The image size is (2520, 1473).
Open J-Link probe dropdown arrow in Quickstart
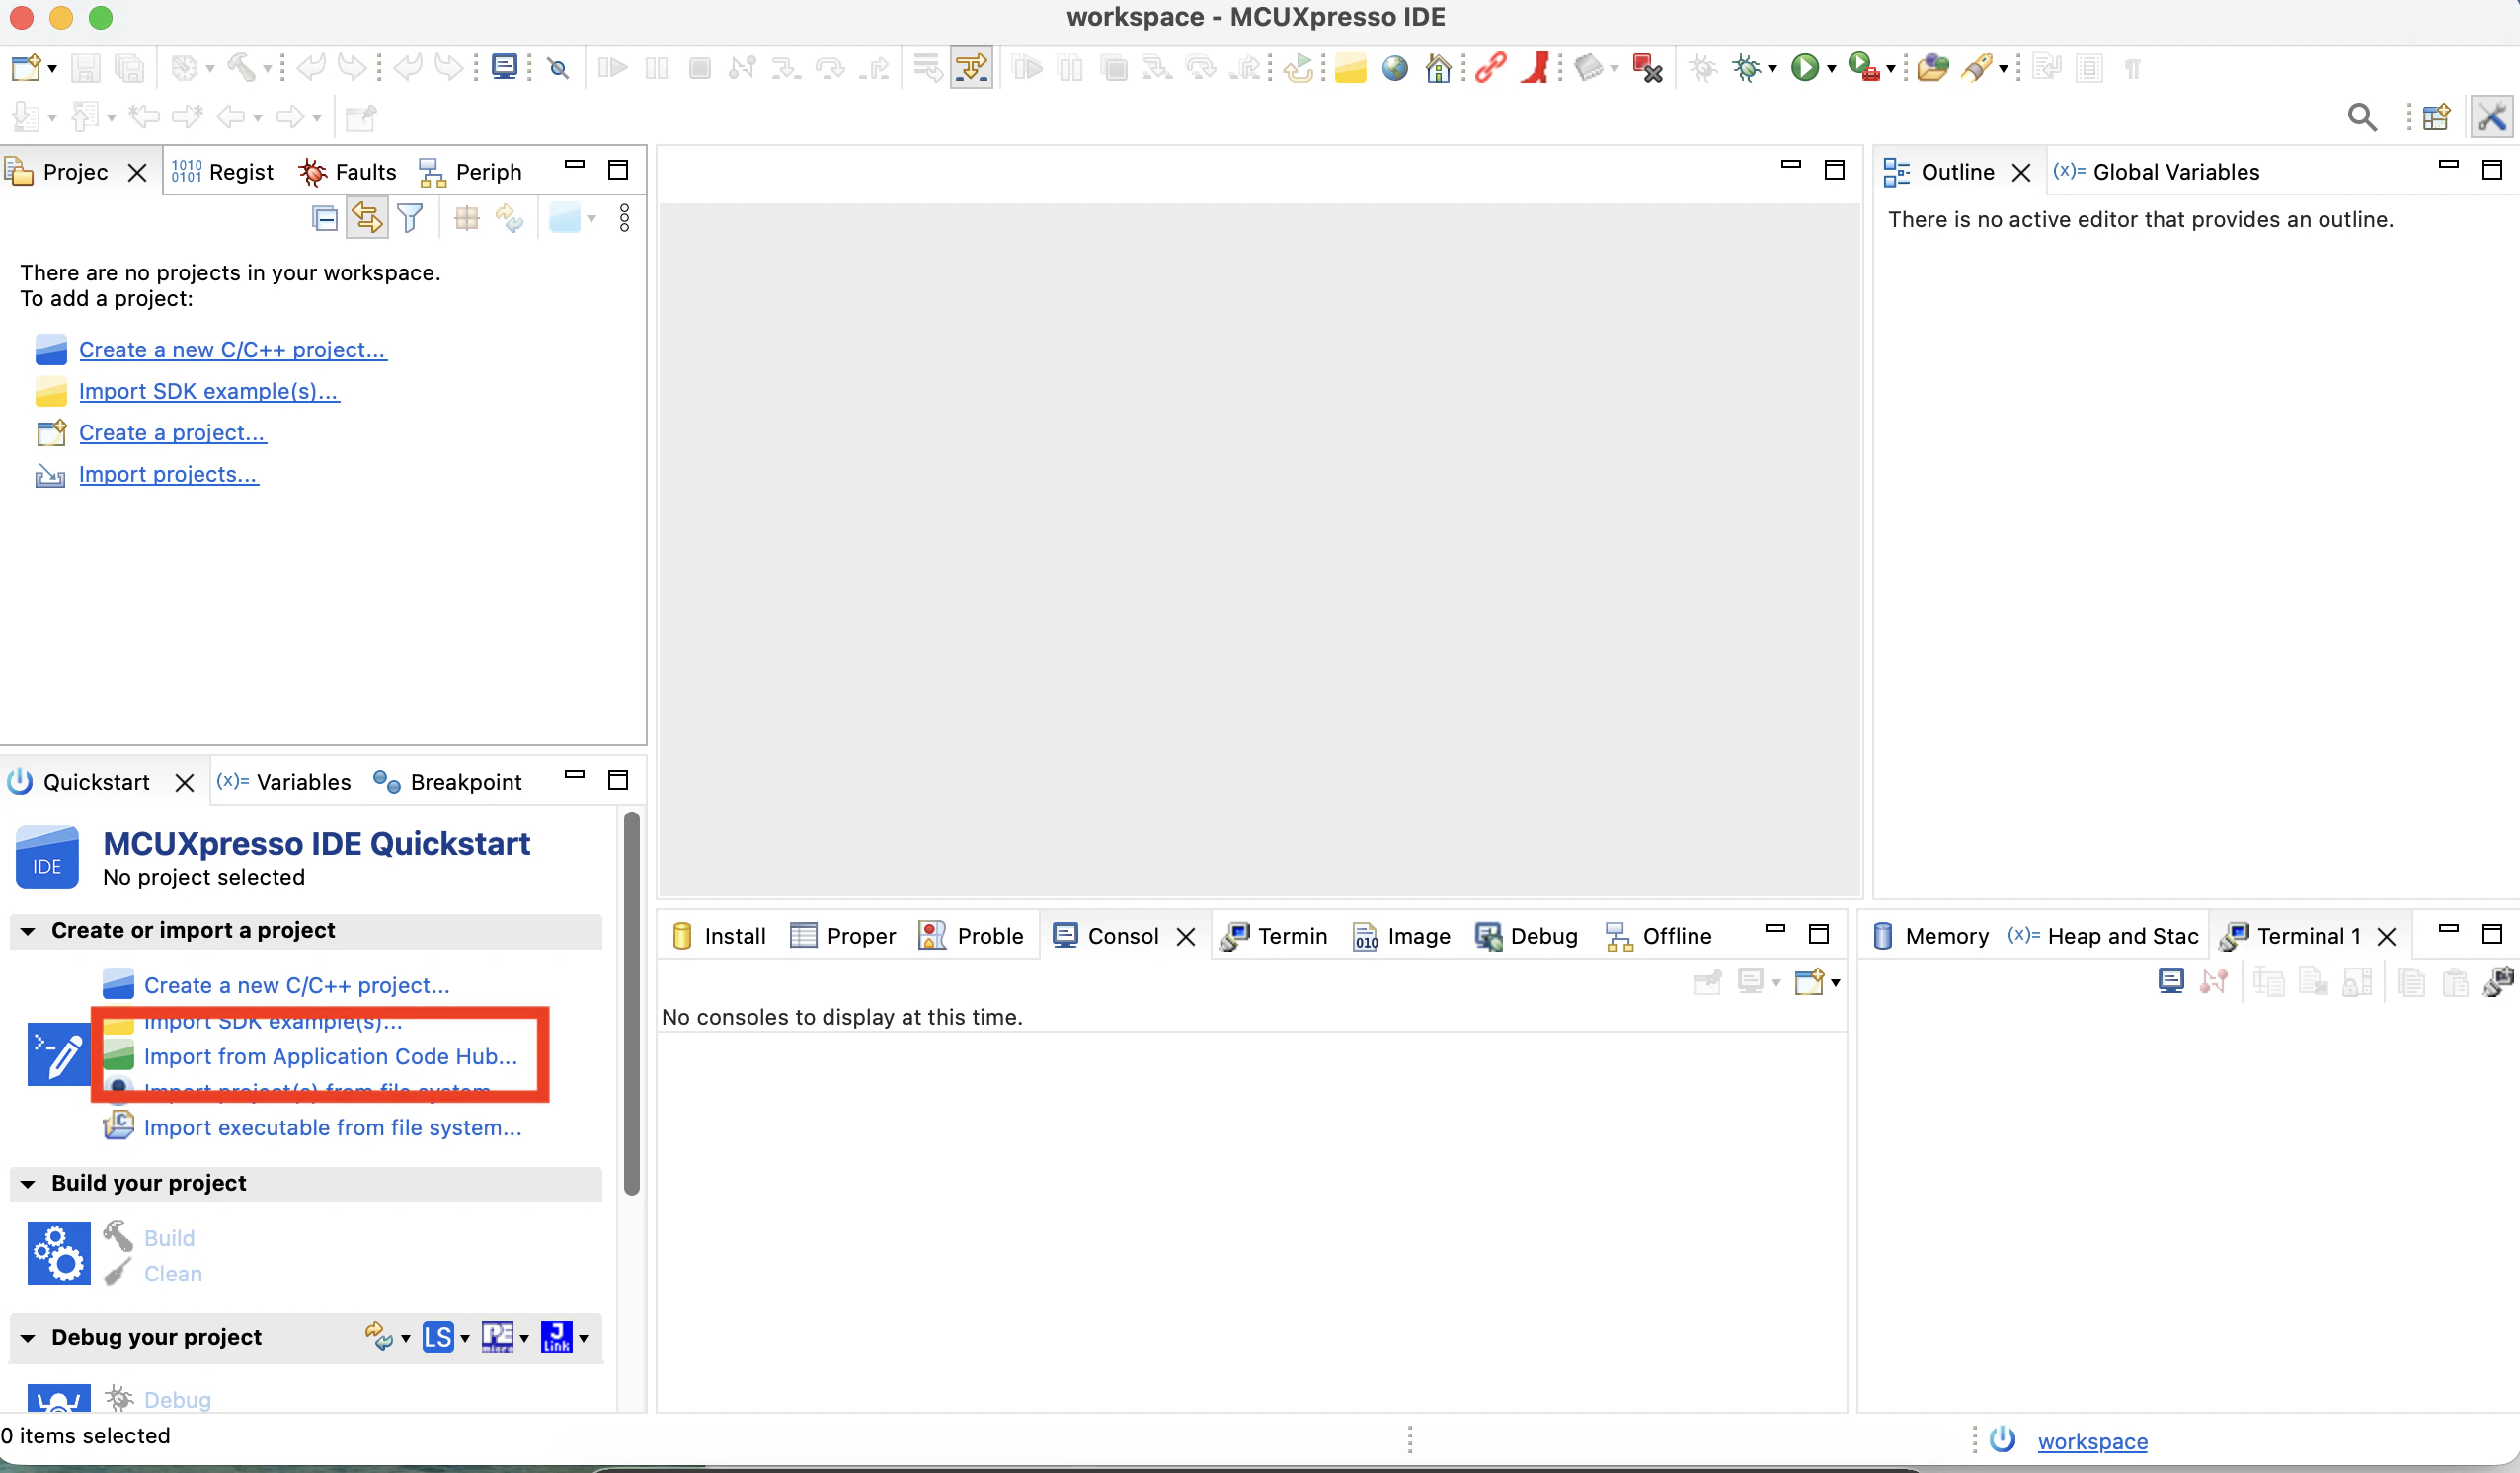coord(583,1339)
